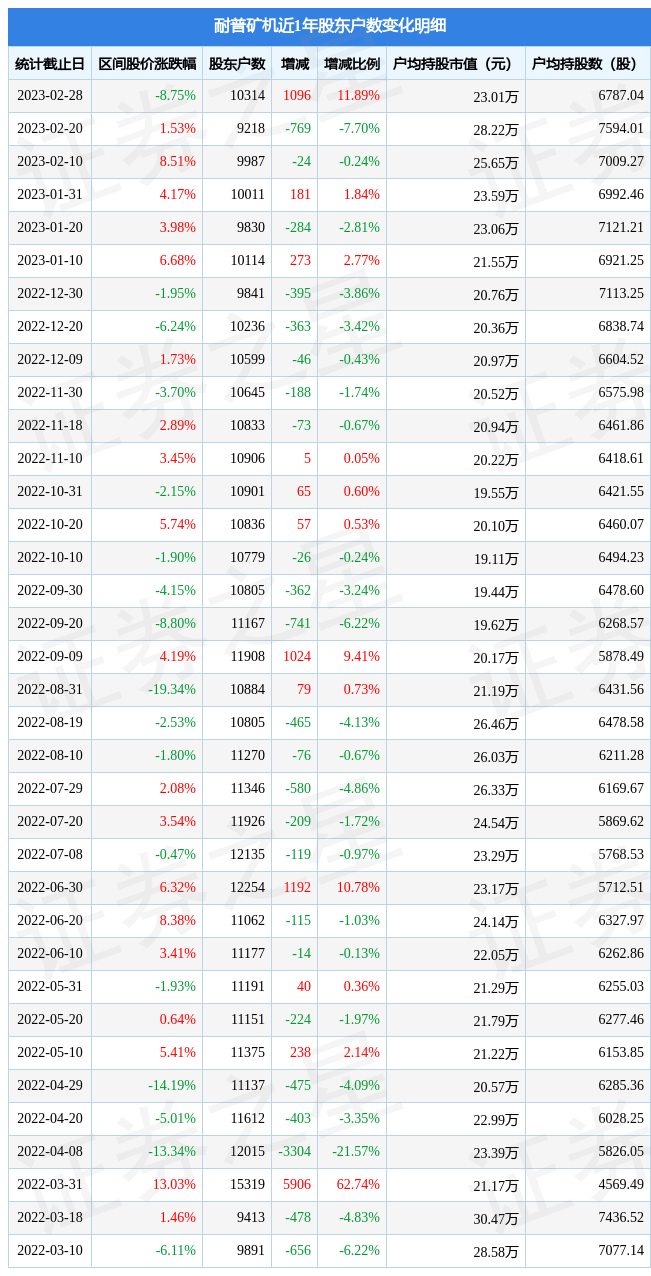The image size is (651, 1276).
Task: Click the 2022-03-10 date in last row
Action: 50,1251
